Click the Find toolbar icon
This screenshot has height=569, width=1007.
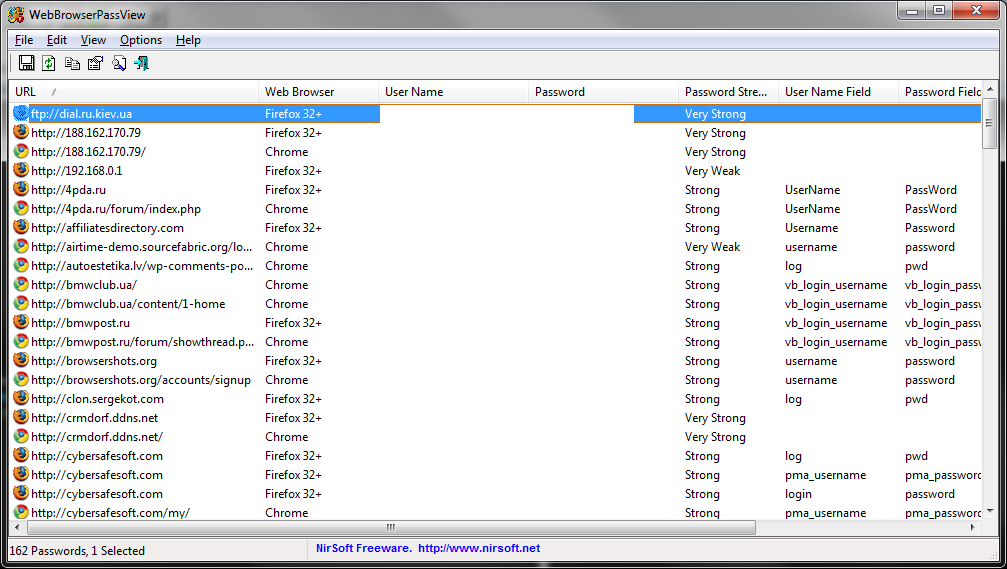point(119,63)
